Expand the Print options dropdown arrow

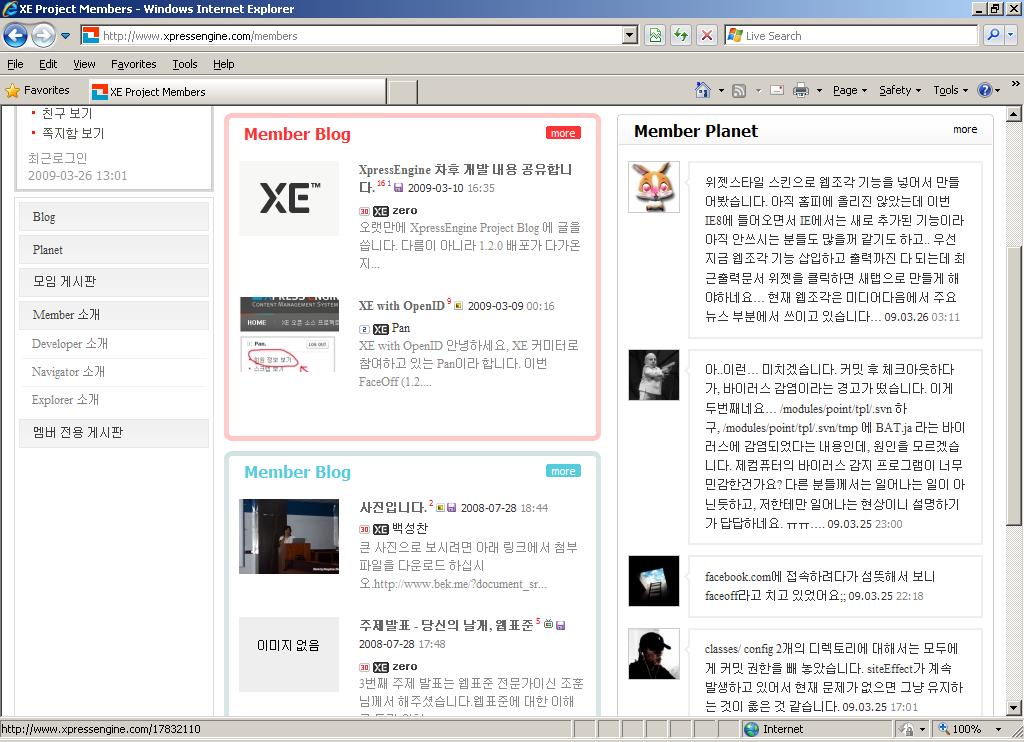[x=819, y=90]
